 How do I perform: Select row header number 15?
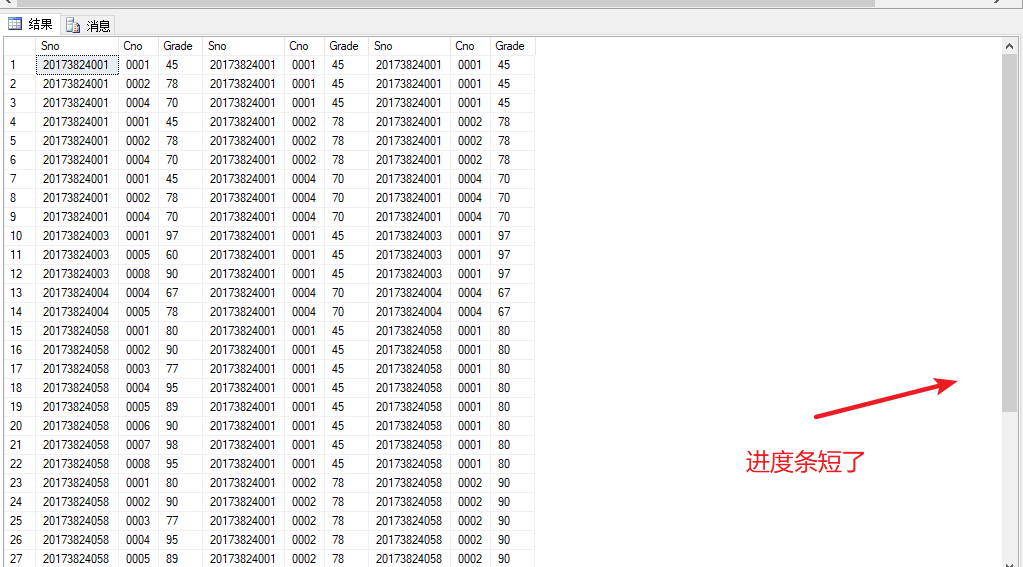pyautogui.click(x=20, y=331)
